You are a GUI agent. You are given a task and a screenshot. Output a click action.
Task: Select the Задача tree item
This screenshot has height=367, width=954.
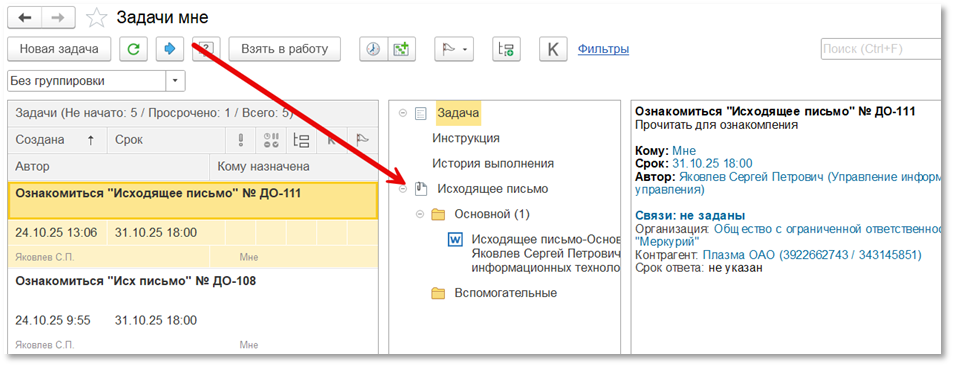point(458,113)
